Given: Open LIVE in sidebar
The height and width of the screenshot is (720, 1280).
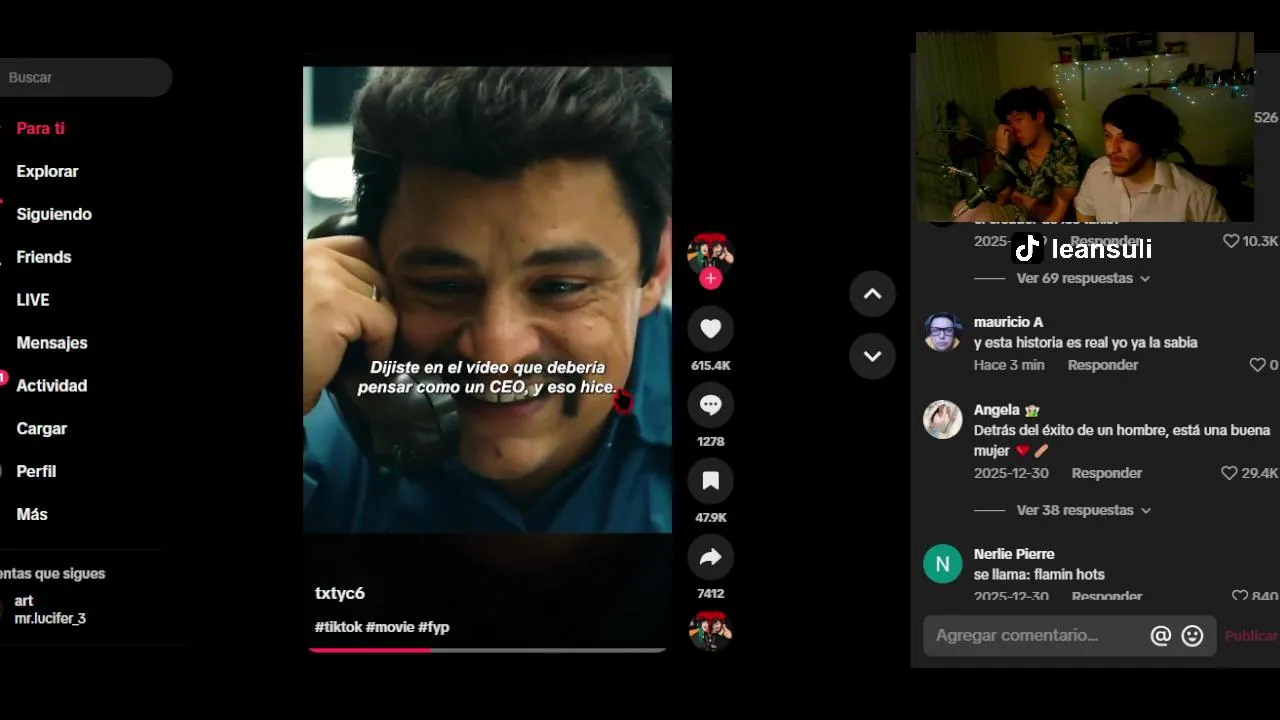Looking at the screenshot, I should coord(33,300).
